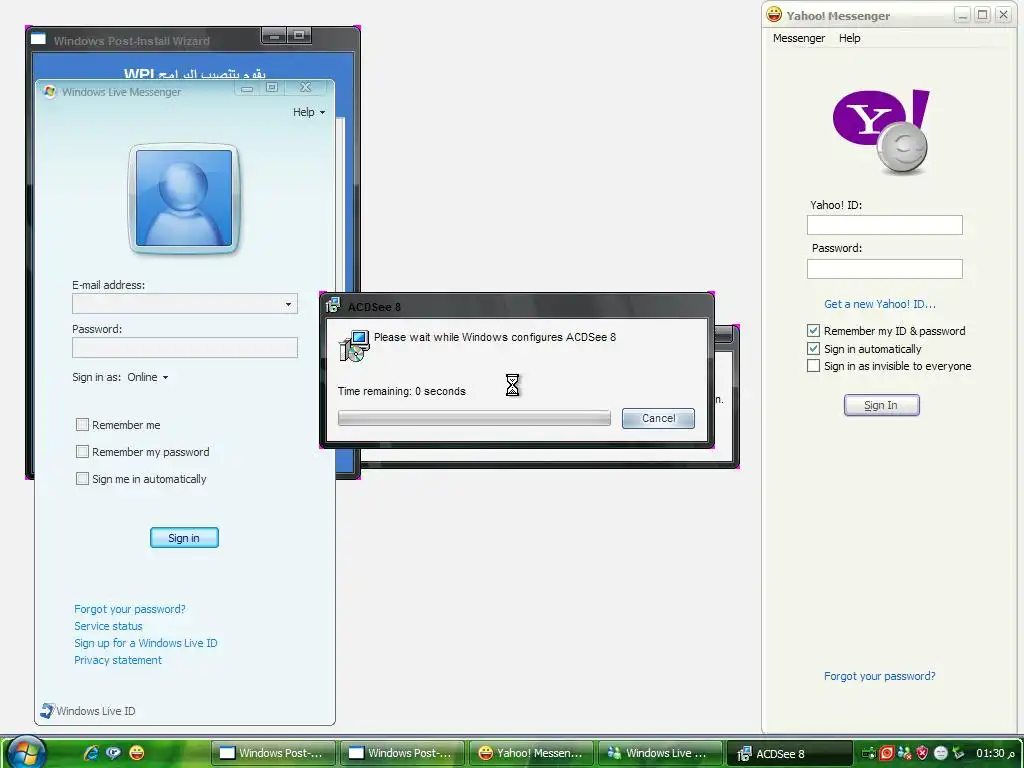Enable Remember me checkbox
This screenshot has height=768, width=1024.
click(x=82, y=424)
